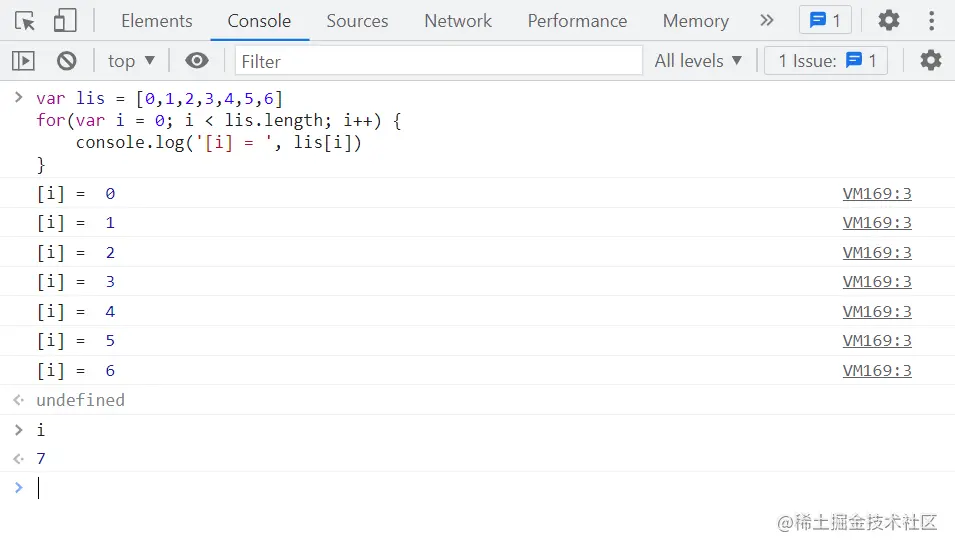The width and height of the screenshot is (955, 550).
Task: Open VM169:3 link for the [i] = 6 row
Action: pos(877,371)
